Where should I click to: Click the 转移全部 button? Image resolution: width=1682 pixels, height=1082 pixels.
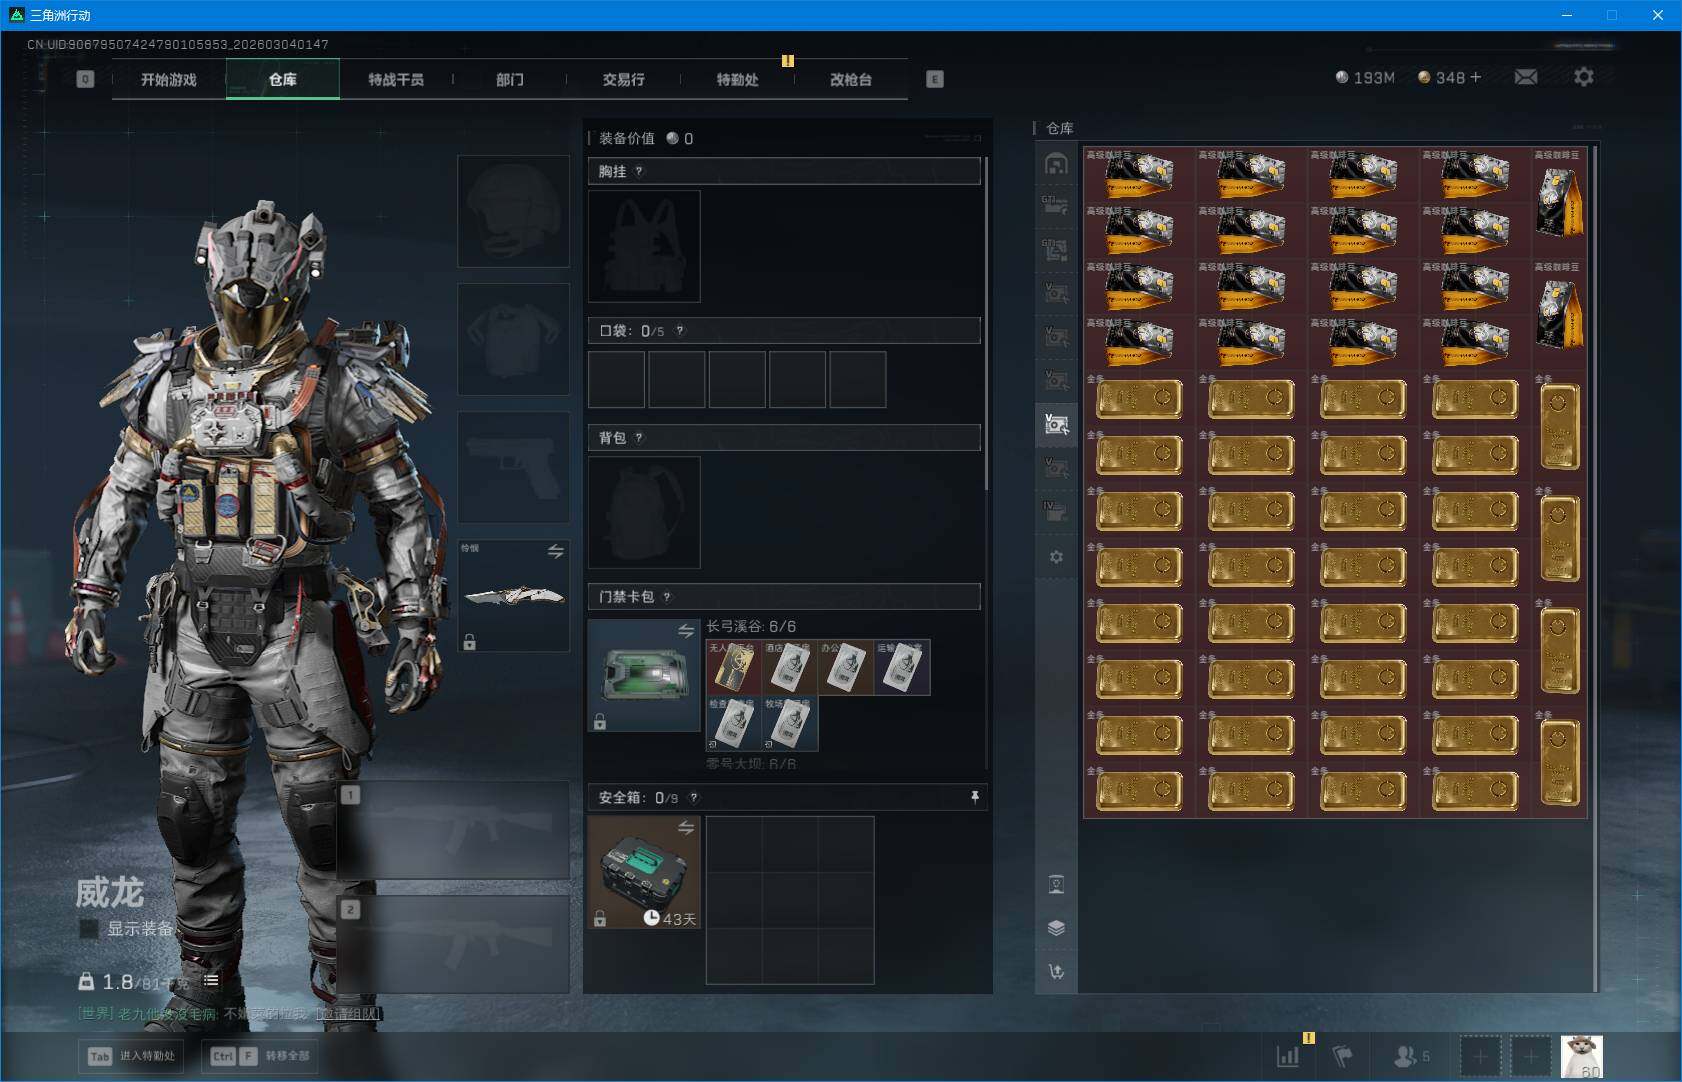click(261, 1056)
